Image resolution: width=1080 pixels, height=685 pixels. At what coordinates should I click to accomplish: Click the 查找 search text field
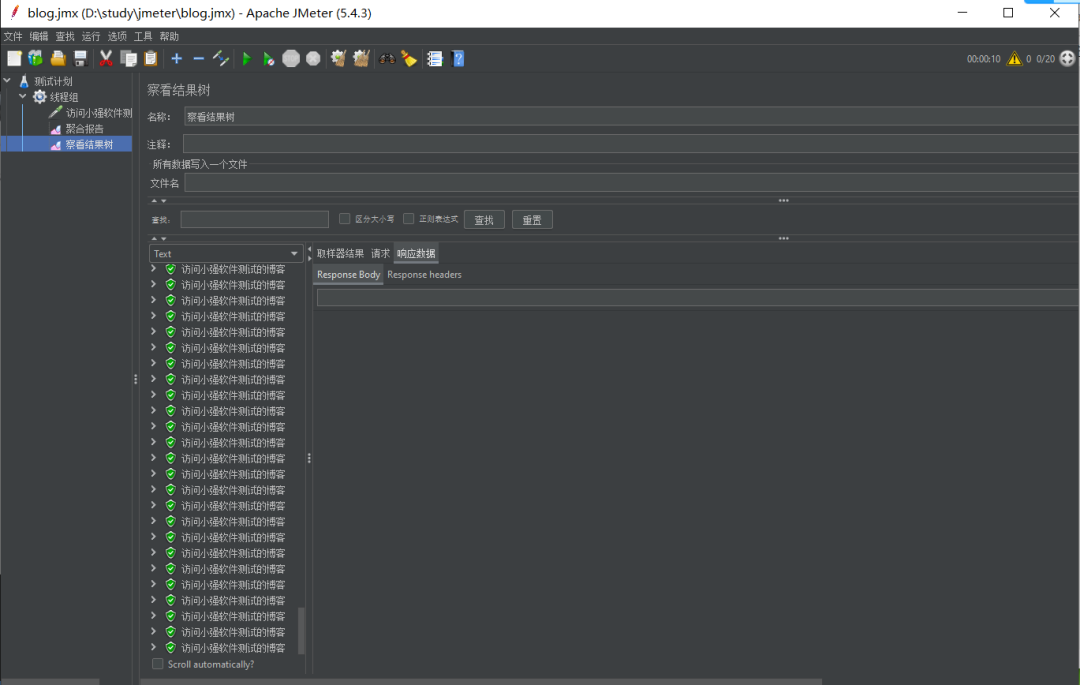coord(254,220)
